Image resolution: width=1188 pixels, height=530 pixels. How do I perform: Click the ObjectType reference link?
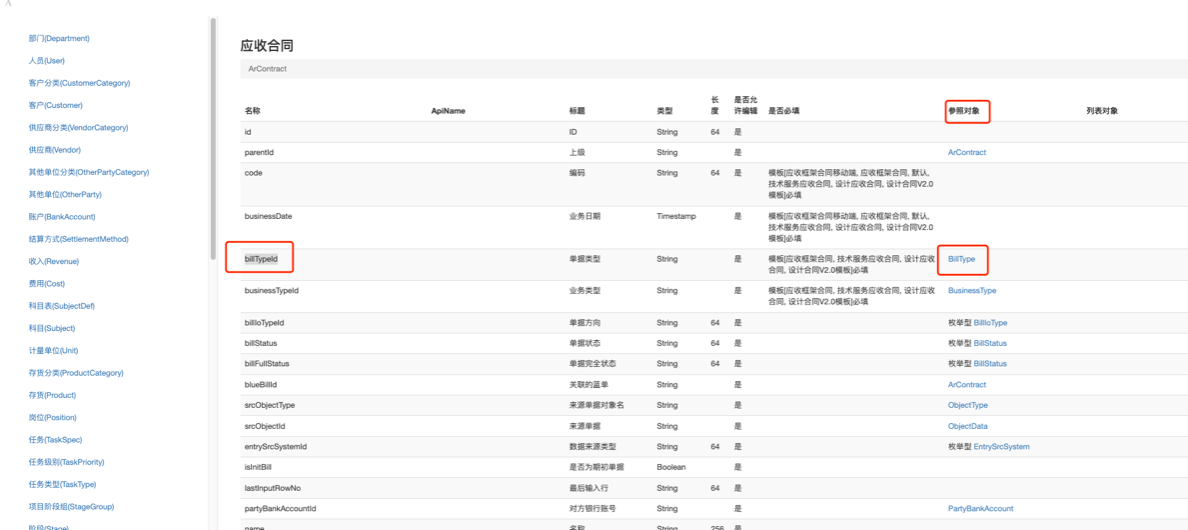click(967, 406)
